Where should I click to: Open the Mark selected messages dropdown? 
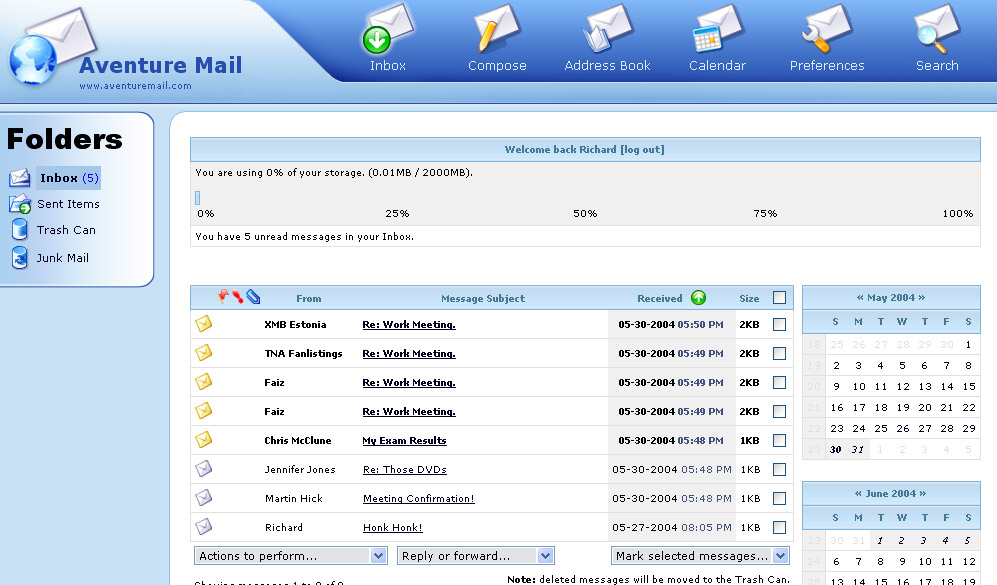click(700, 556)
